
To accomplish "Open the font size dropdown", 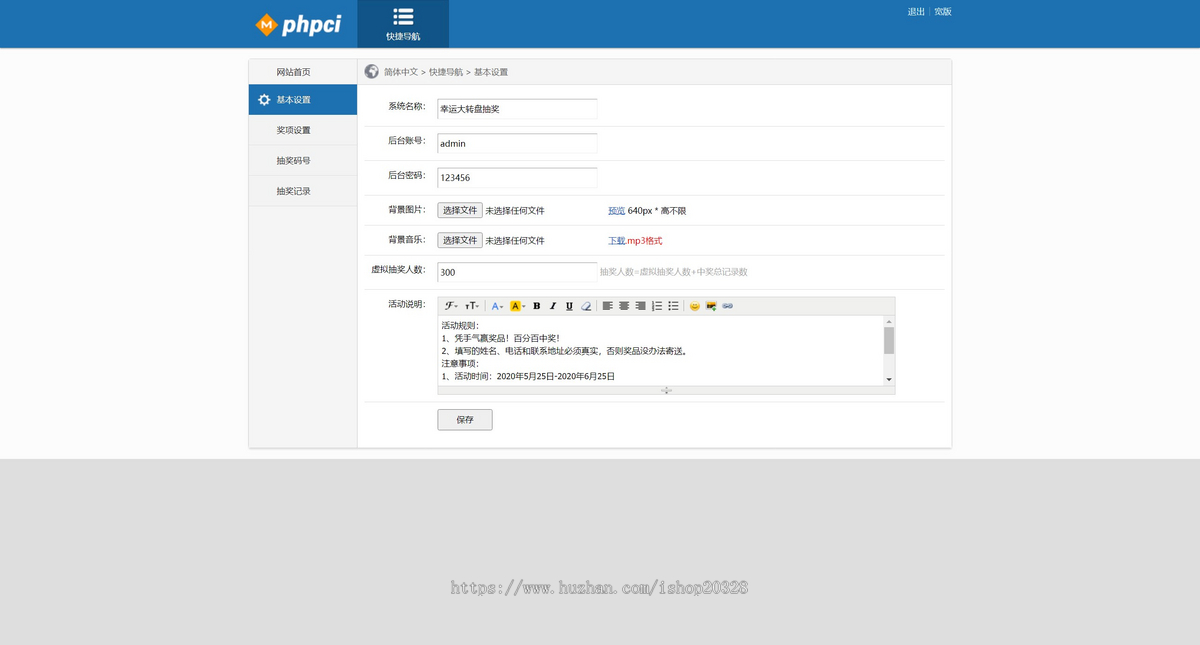I will [471, 305].
